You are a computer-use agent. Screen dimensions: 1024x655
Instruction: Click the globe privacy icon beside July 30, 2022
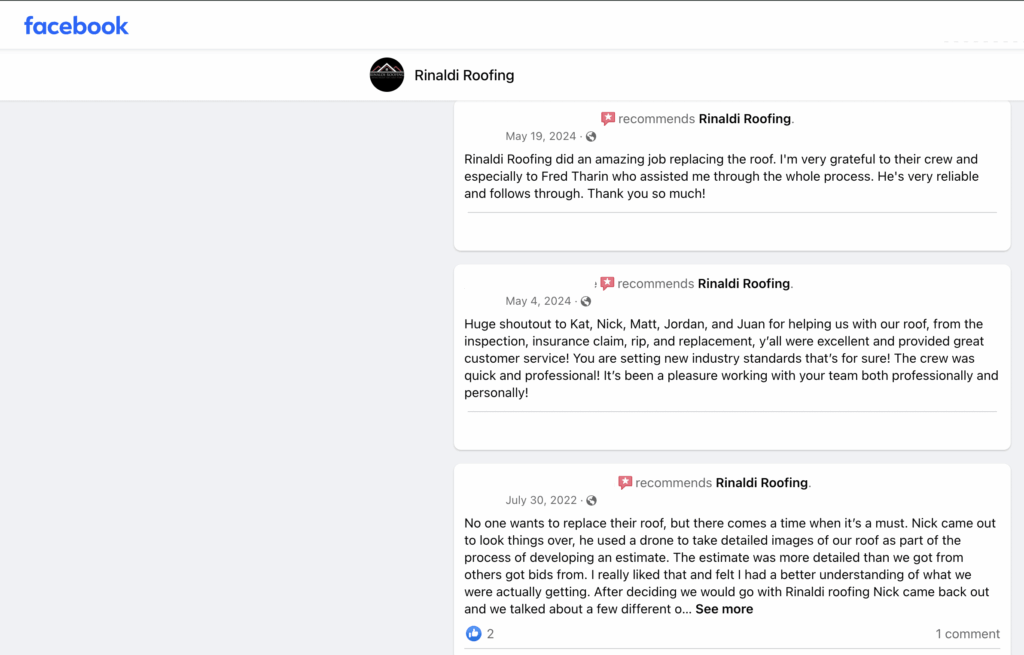pyautogui.click(x=591, y=500)
